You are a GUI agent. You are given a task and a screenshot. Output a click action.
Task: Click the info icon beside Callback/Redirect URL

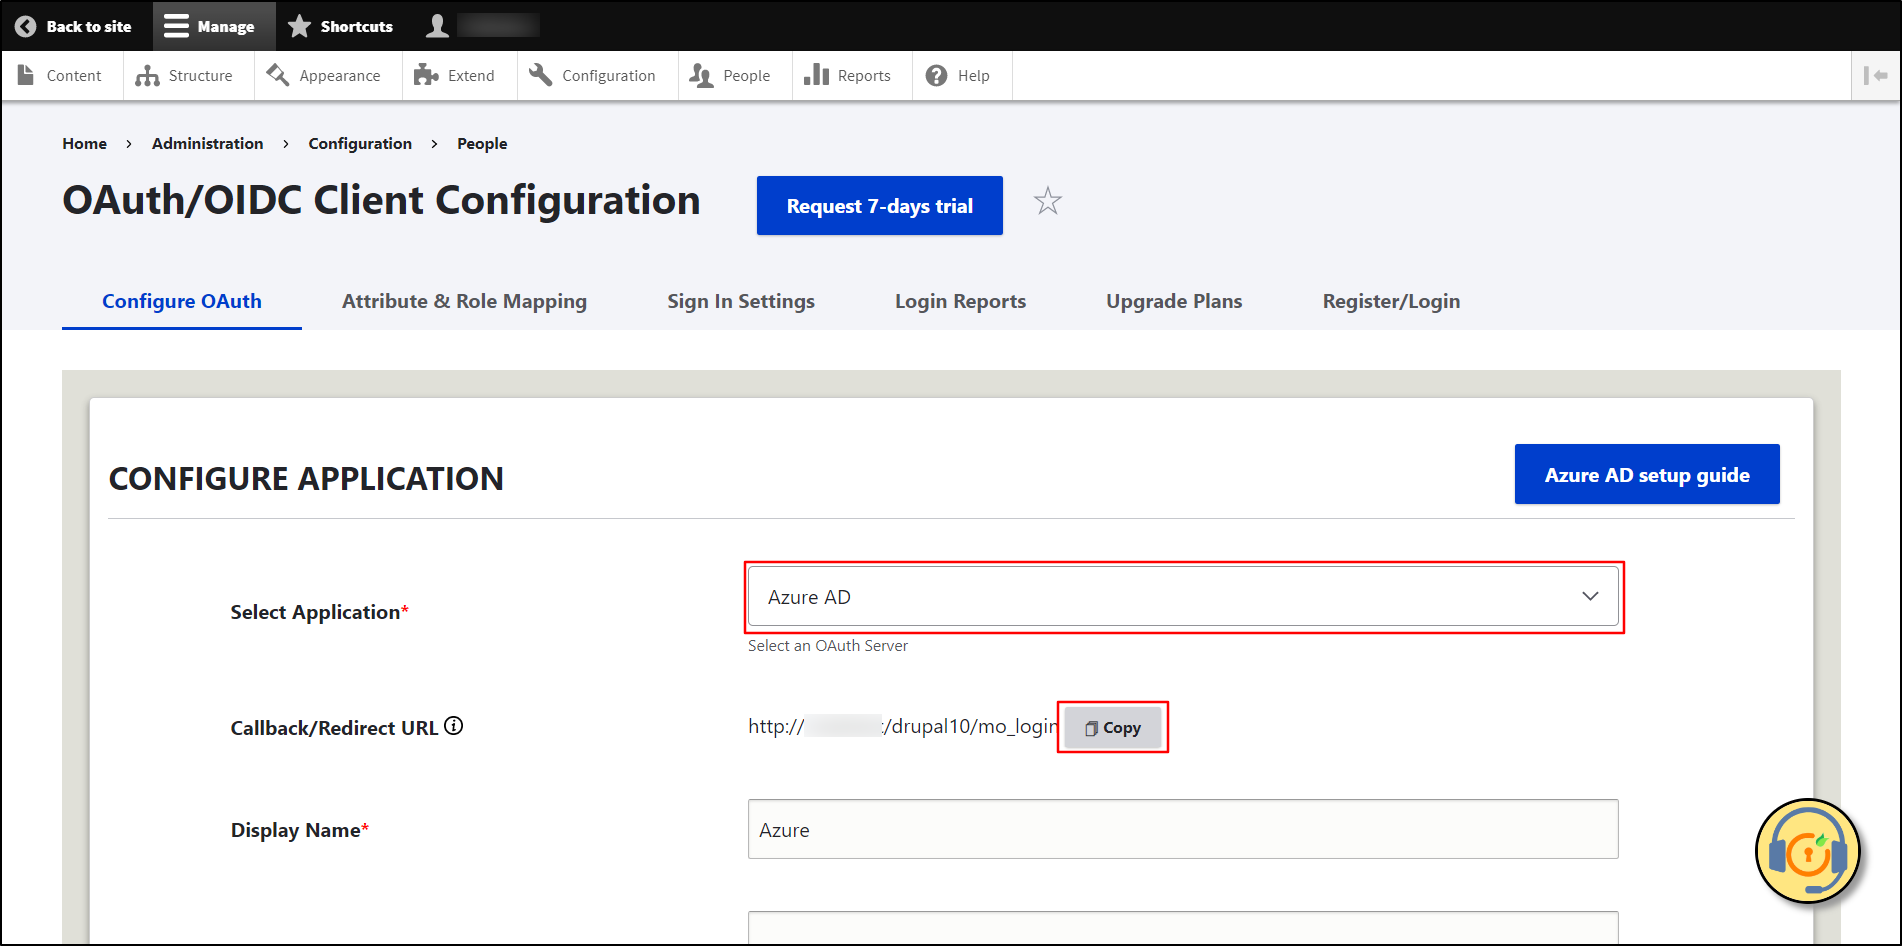click(x=455, y=725)
